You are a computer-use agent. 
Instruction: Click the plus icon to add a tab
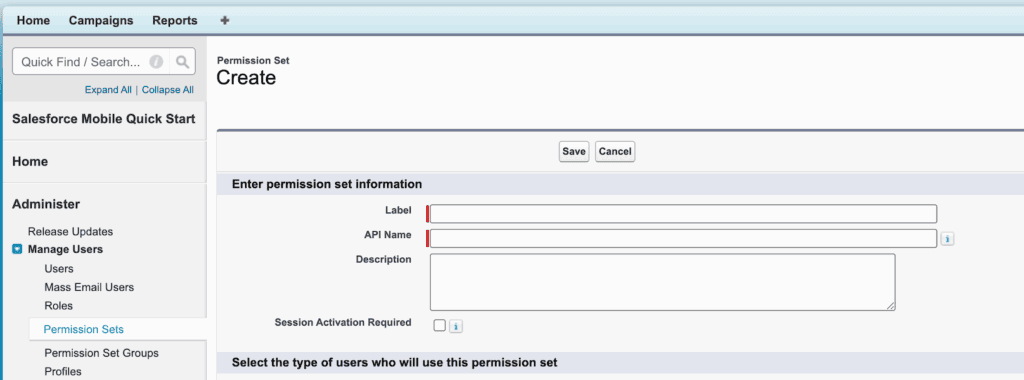click(225, 20)
